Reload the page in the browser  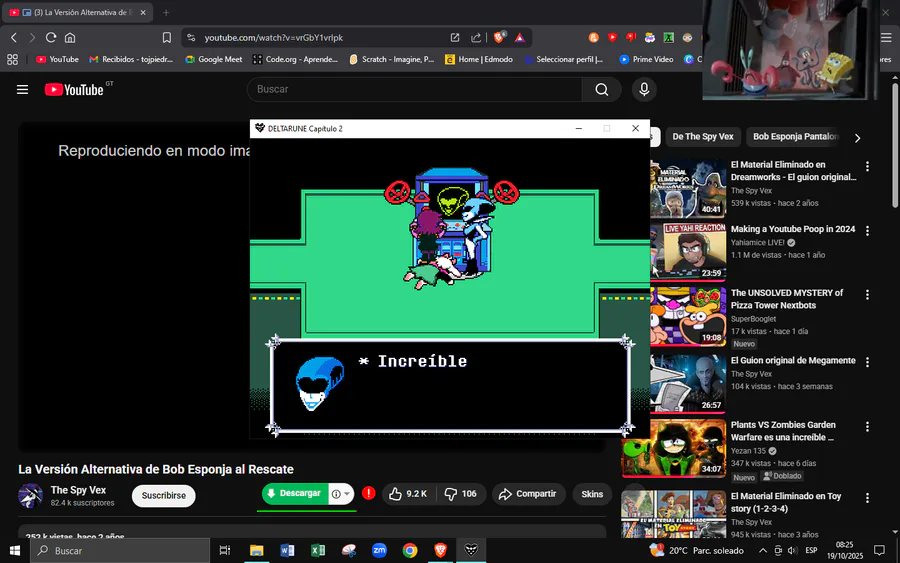[x=51, y=37]
